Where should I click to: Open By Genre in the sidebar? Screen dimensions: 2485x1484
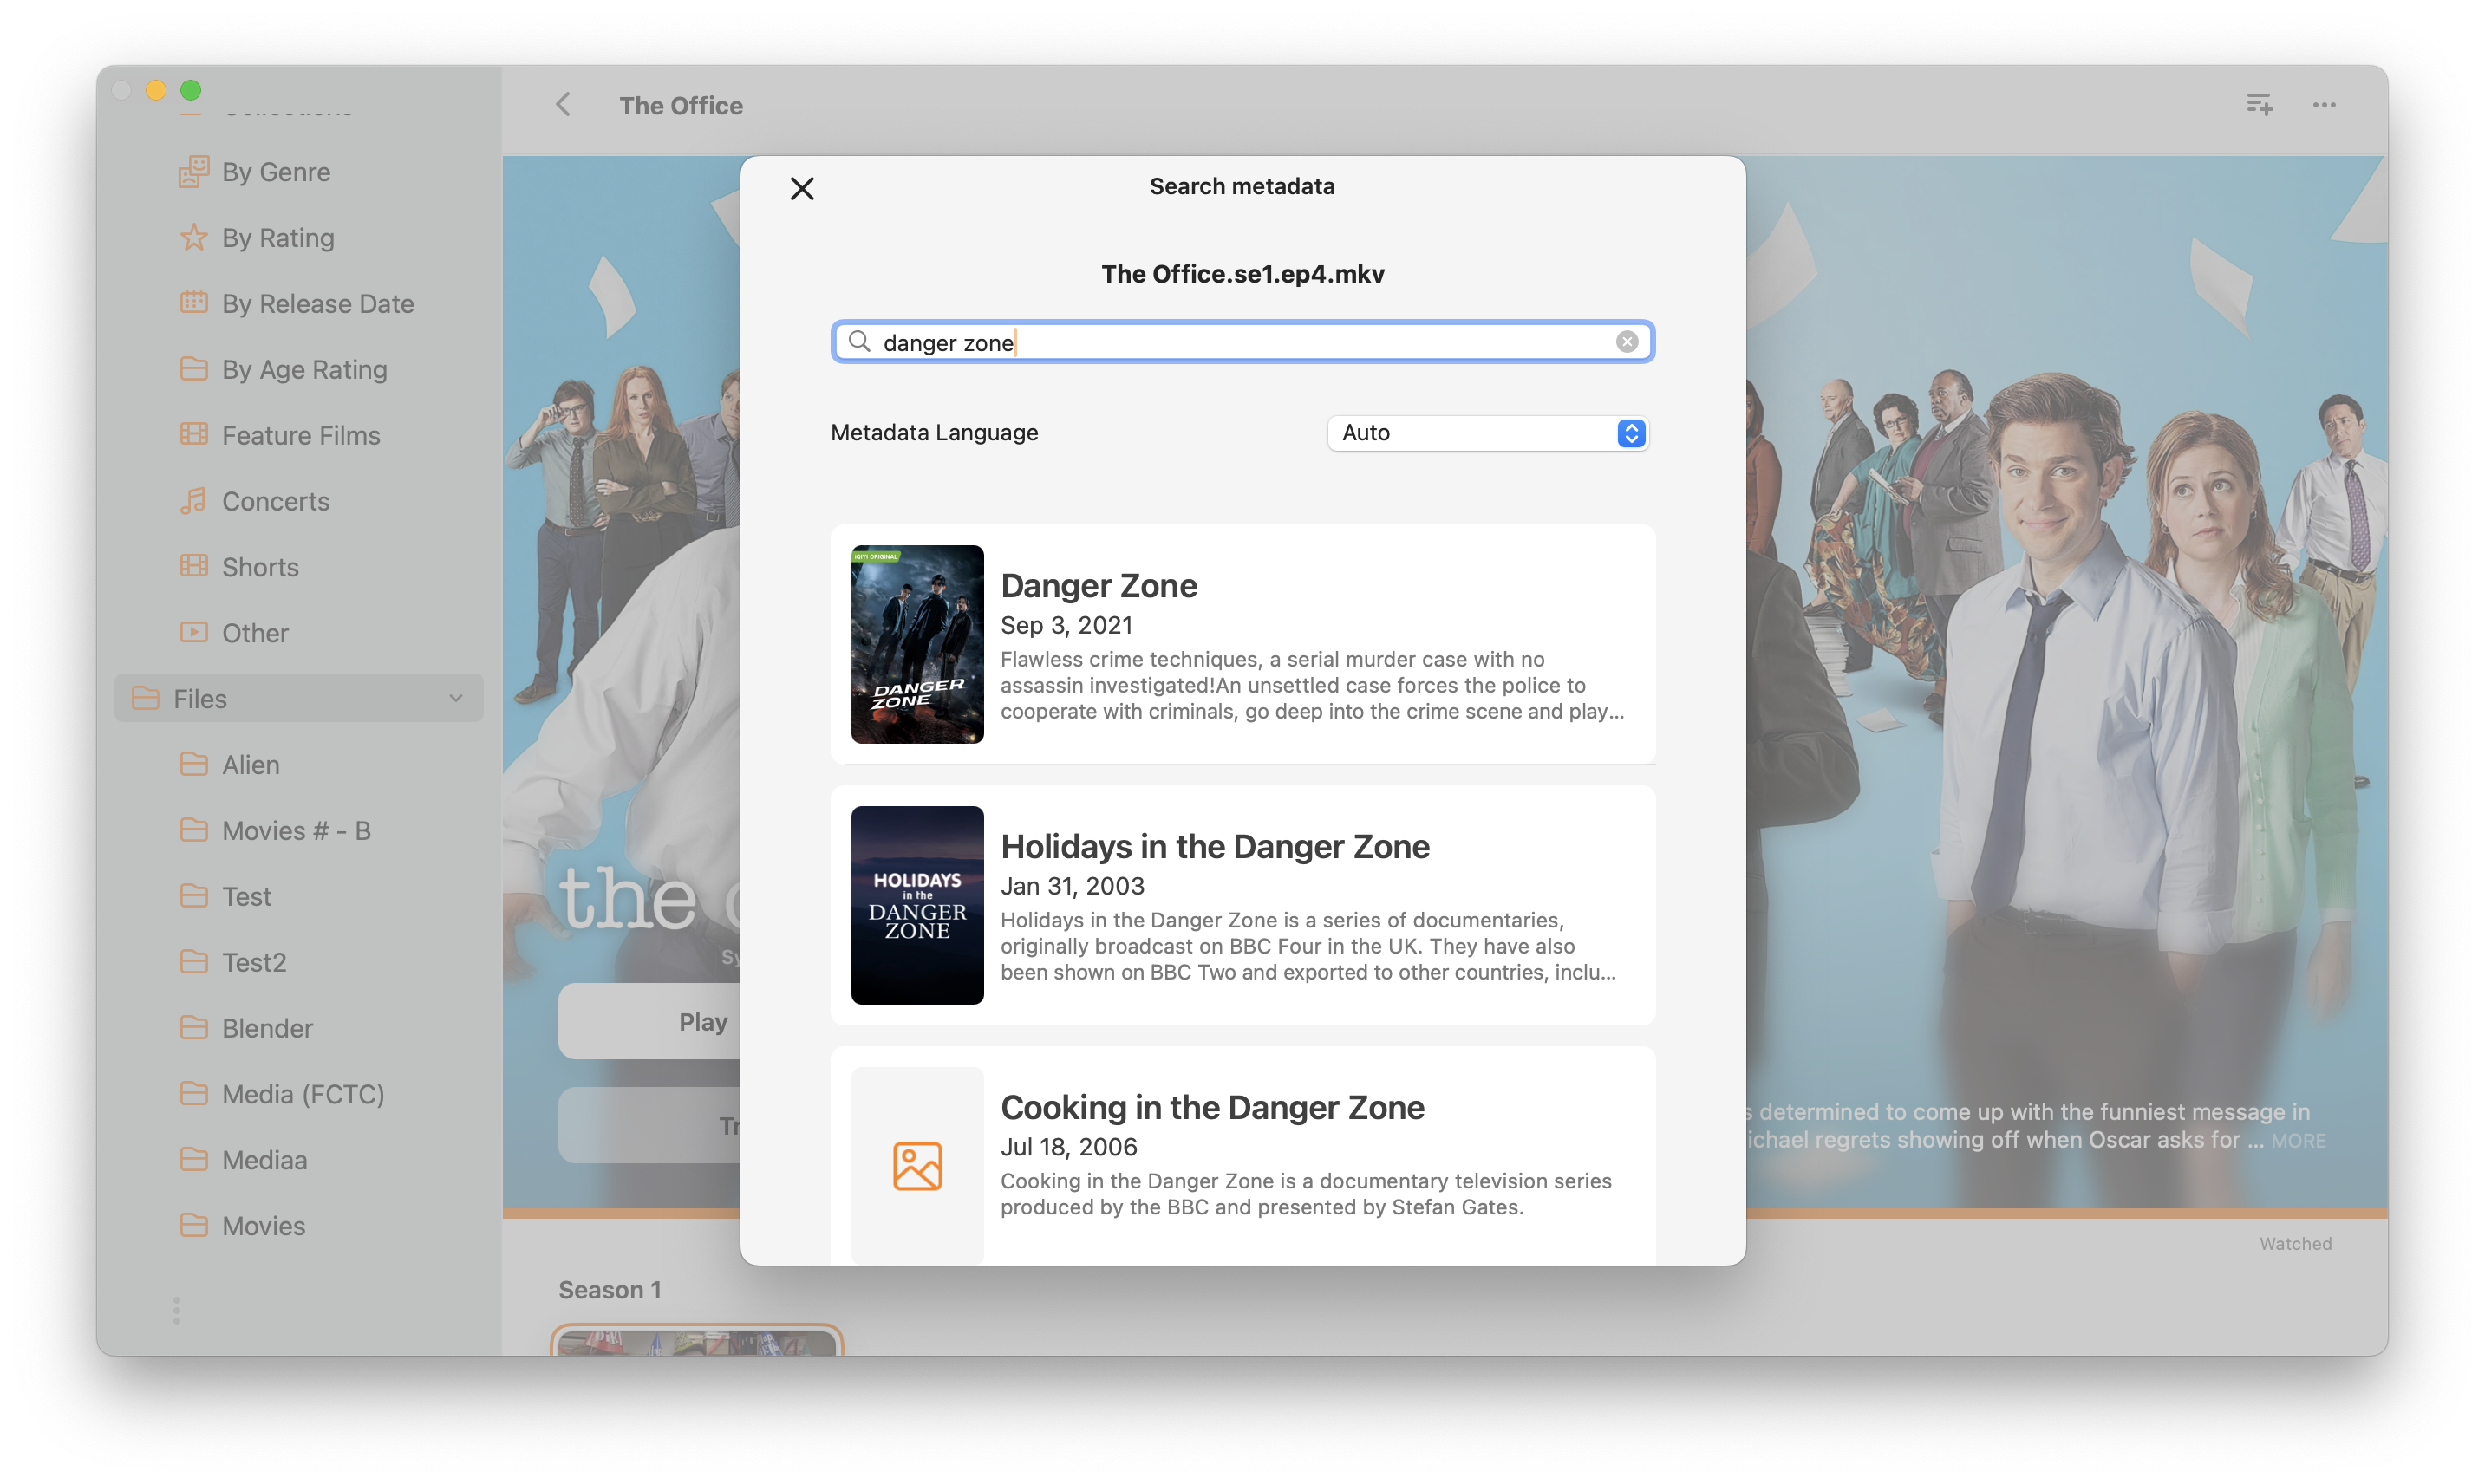tap(275, 172)
